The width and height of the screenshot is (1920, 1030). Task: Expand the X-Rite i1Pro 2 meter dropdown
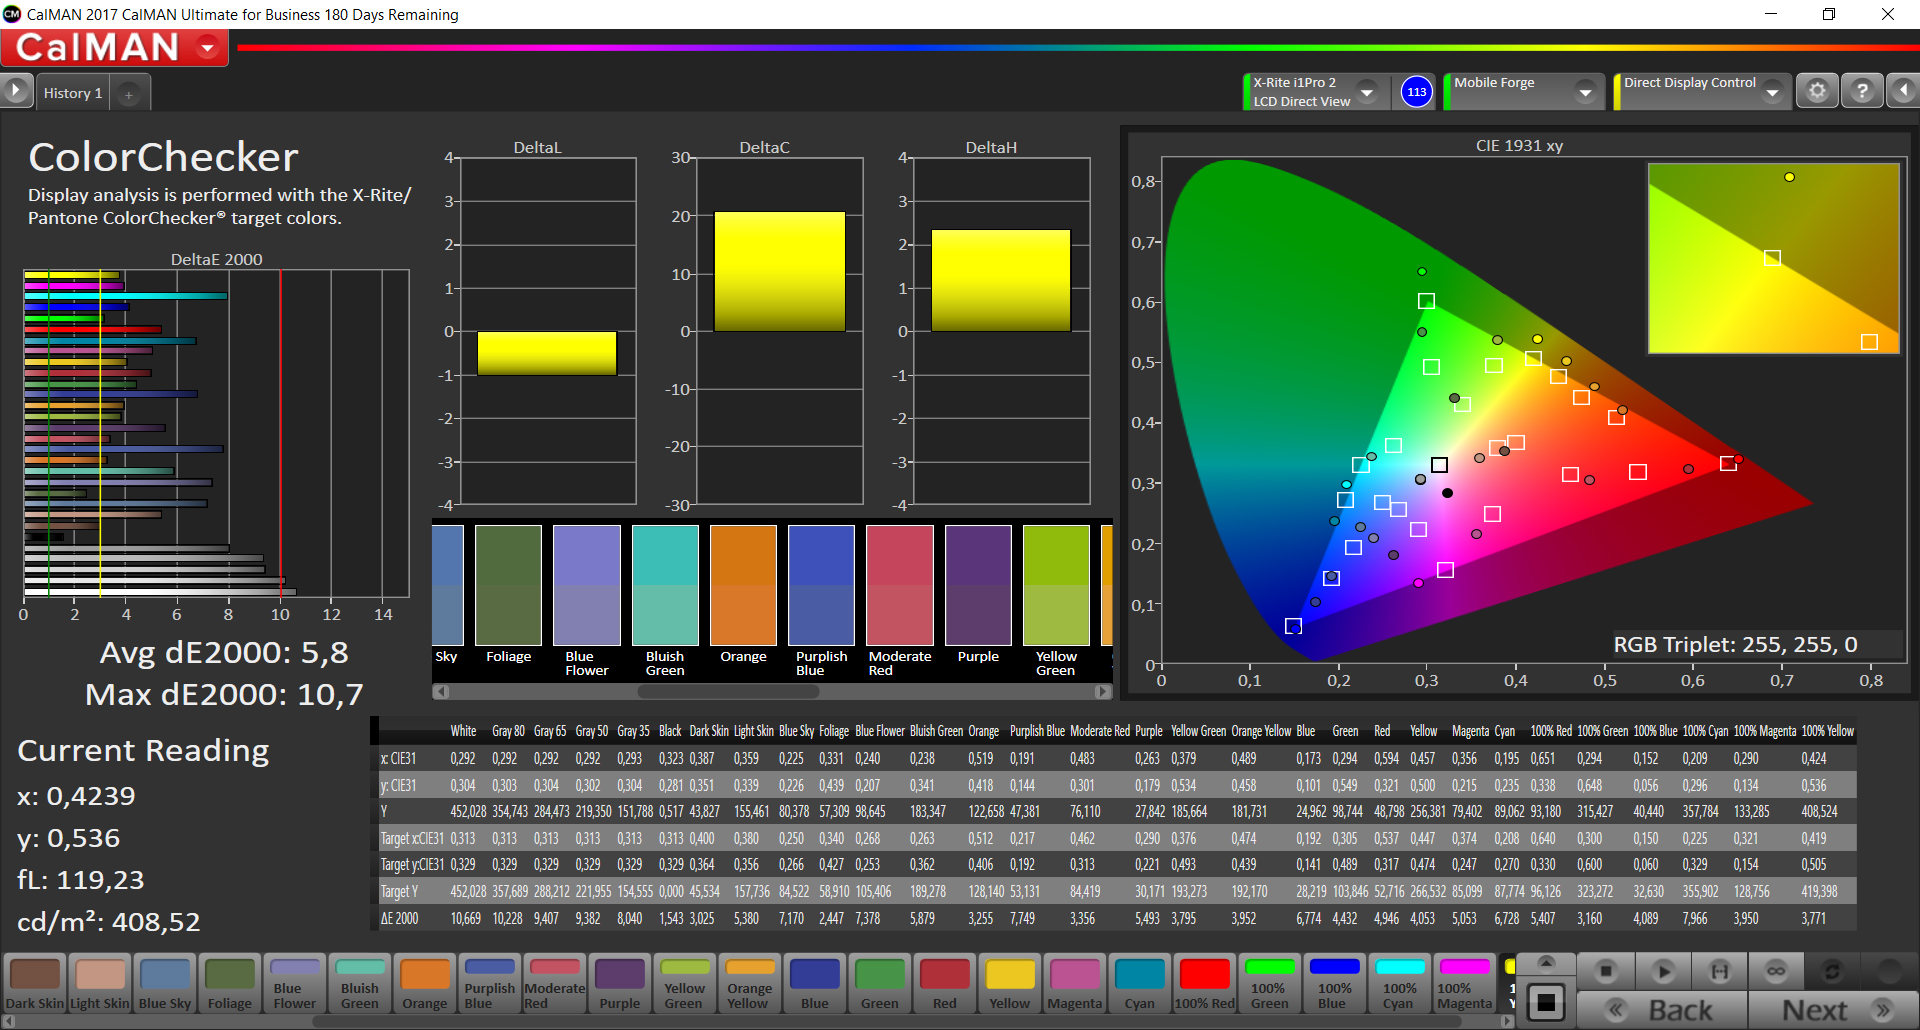click(1367, 92)
